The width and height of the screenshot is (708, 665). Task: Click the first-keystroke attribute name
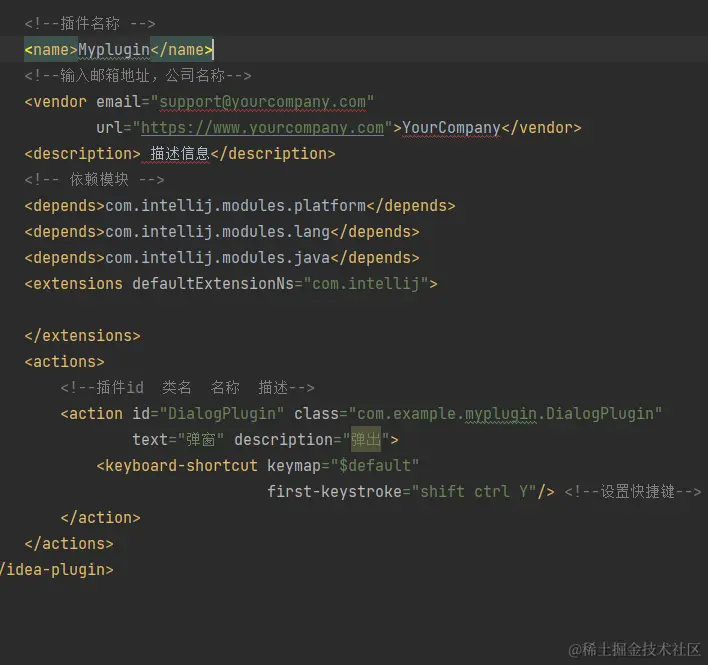pyautogui.click(x=334, y=492)
